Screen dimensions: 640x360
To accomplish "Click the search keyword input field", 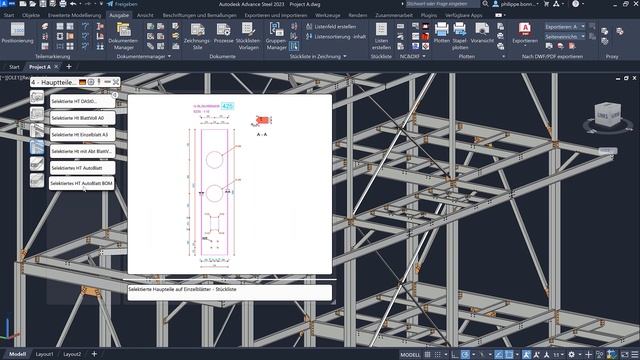I will pyautogui.click(x=442, y=4).
